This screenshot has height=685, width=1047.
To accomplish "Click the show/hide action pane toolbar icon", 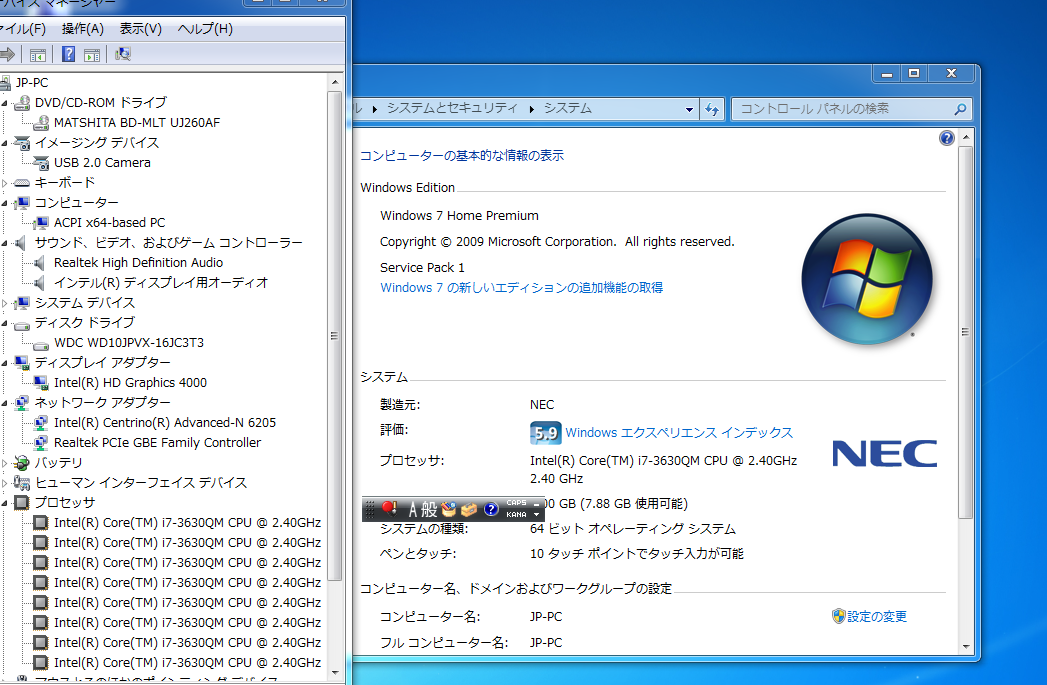I will (92, 55).
